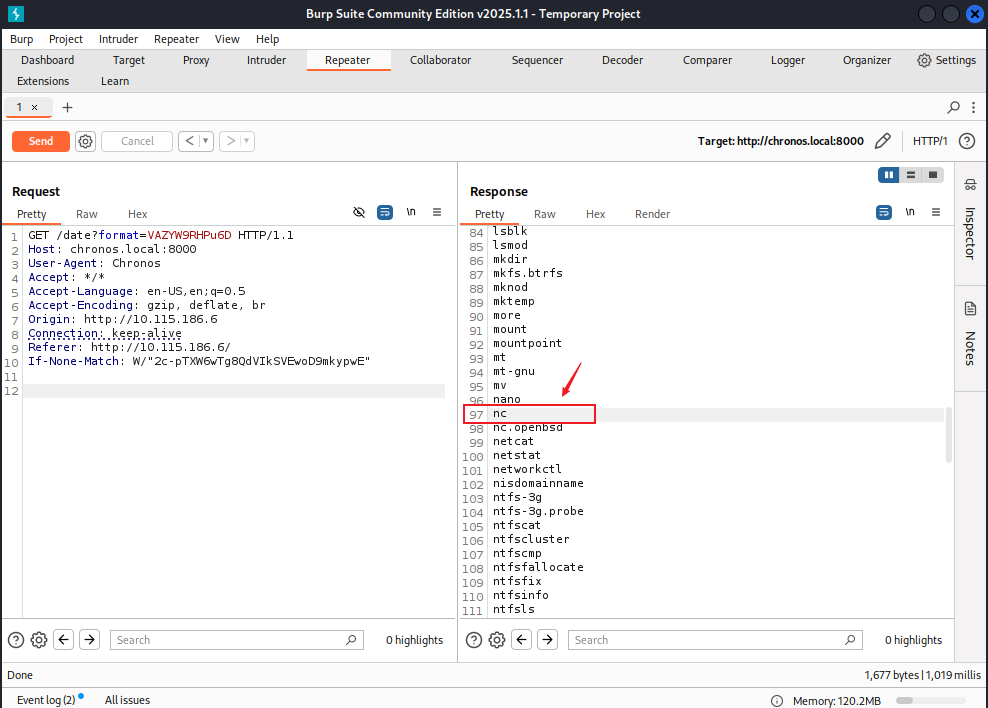Switch Response view to Render tab
Image resolution: width=988 pixels, height=708 pixels.
point(652,214)
